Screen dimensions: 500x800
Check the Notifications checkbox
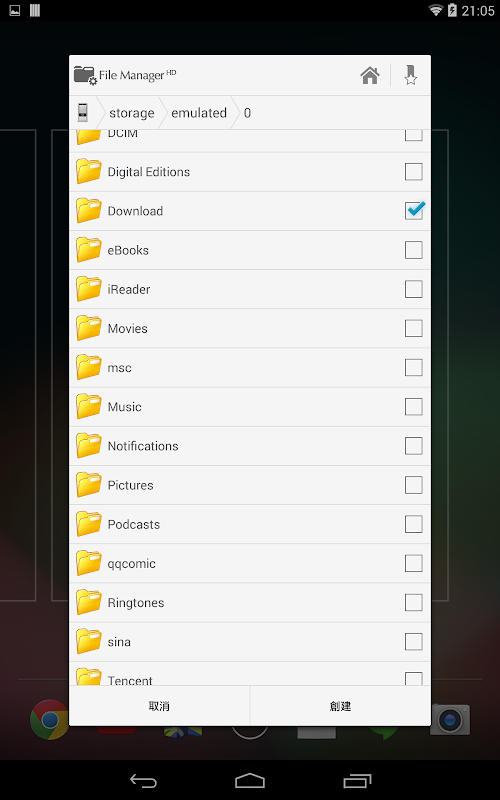coord(414,446)
